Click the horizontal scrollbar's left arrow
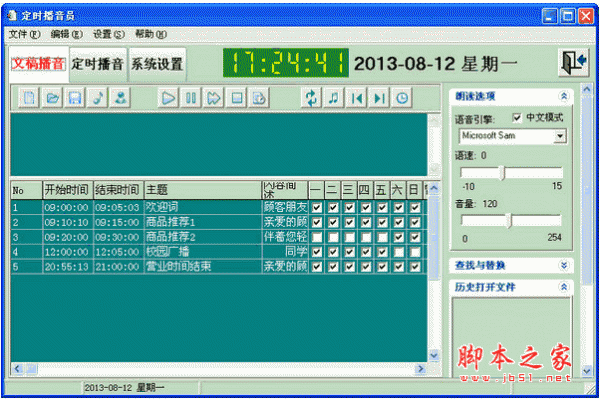Viewport: 600px width, 399px height. pyautogui.click(x=17, y=369)
